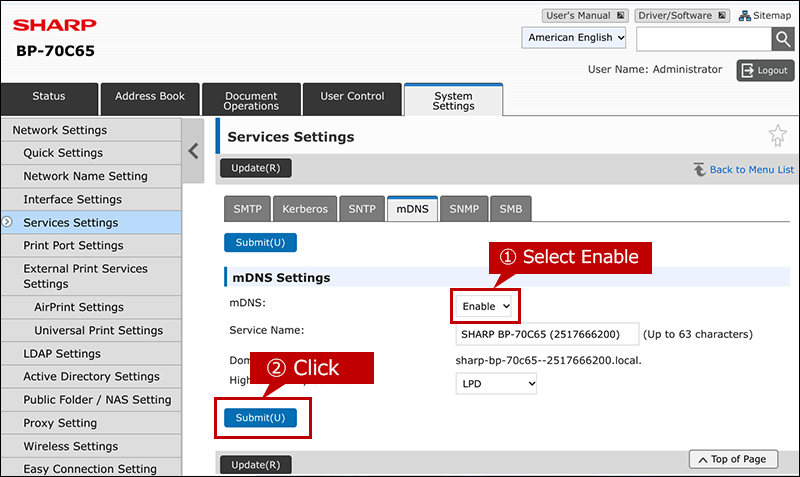Click the Logout button
Viewport: 800px width, 477px height.
coord(765,70)
